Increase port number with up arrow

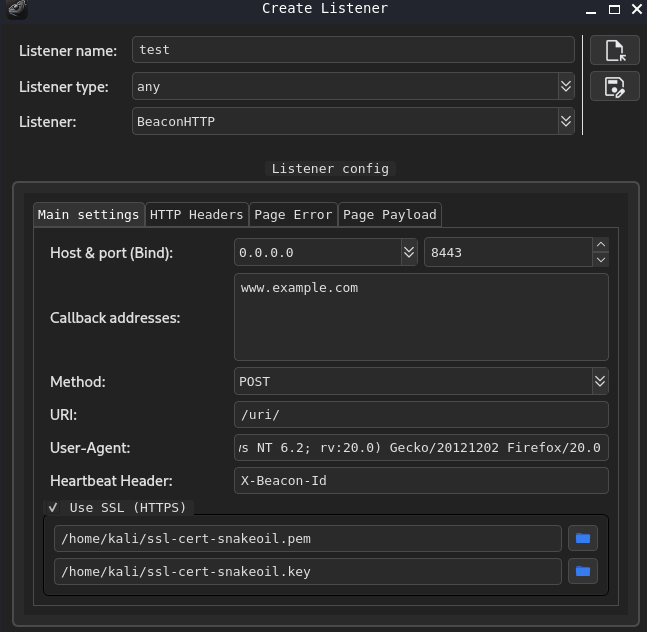(600, 245)
